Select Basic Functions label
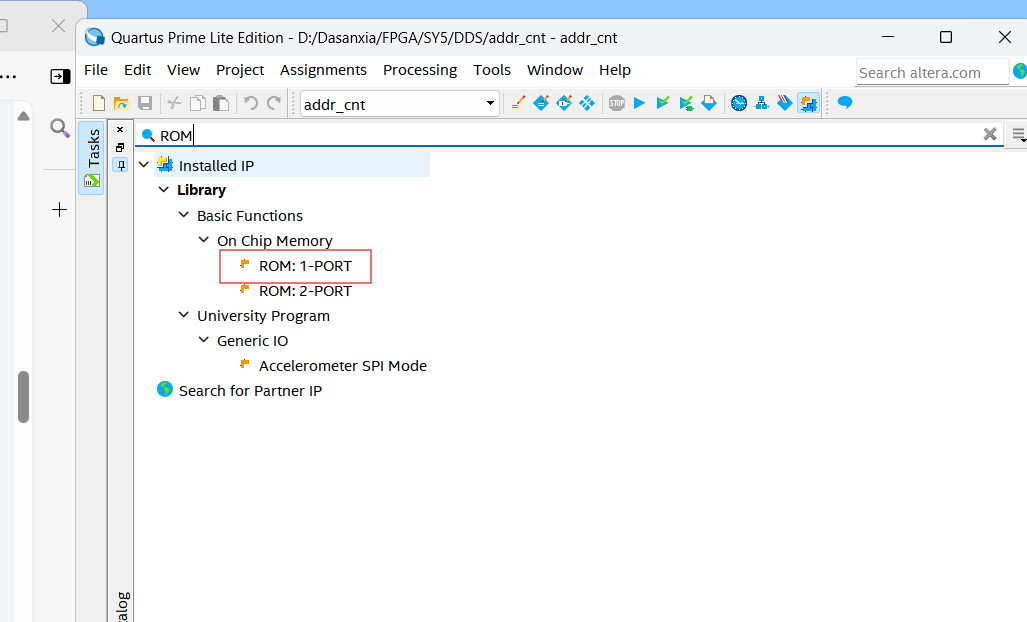This screenshot has width=1027, height=622. click(250, 215)
